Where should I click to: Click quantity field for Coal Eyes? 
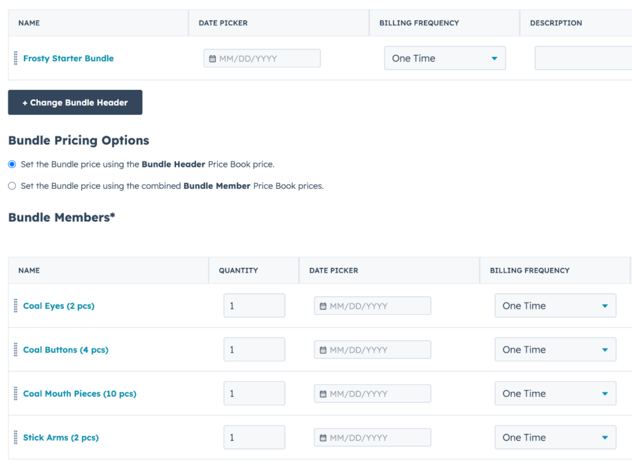(254, 306)
